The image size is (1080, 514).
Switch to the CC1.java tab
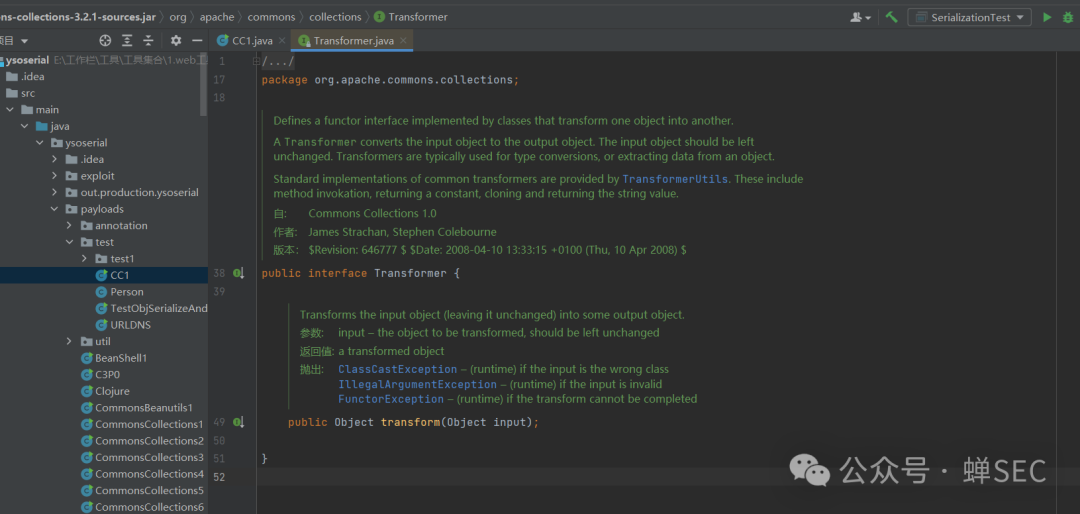click(x=250, y=41)
